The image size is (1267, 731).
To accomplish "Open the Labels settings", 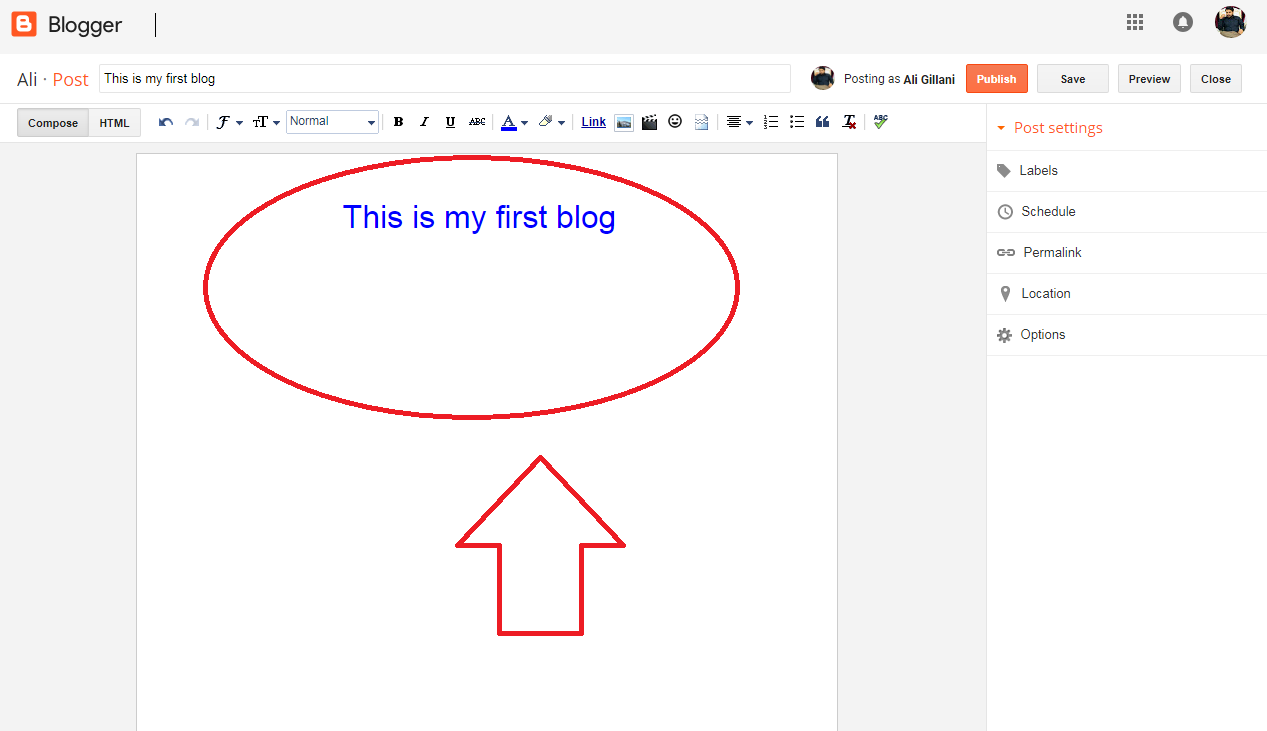I will [x=1038, y=170].
